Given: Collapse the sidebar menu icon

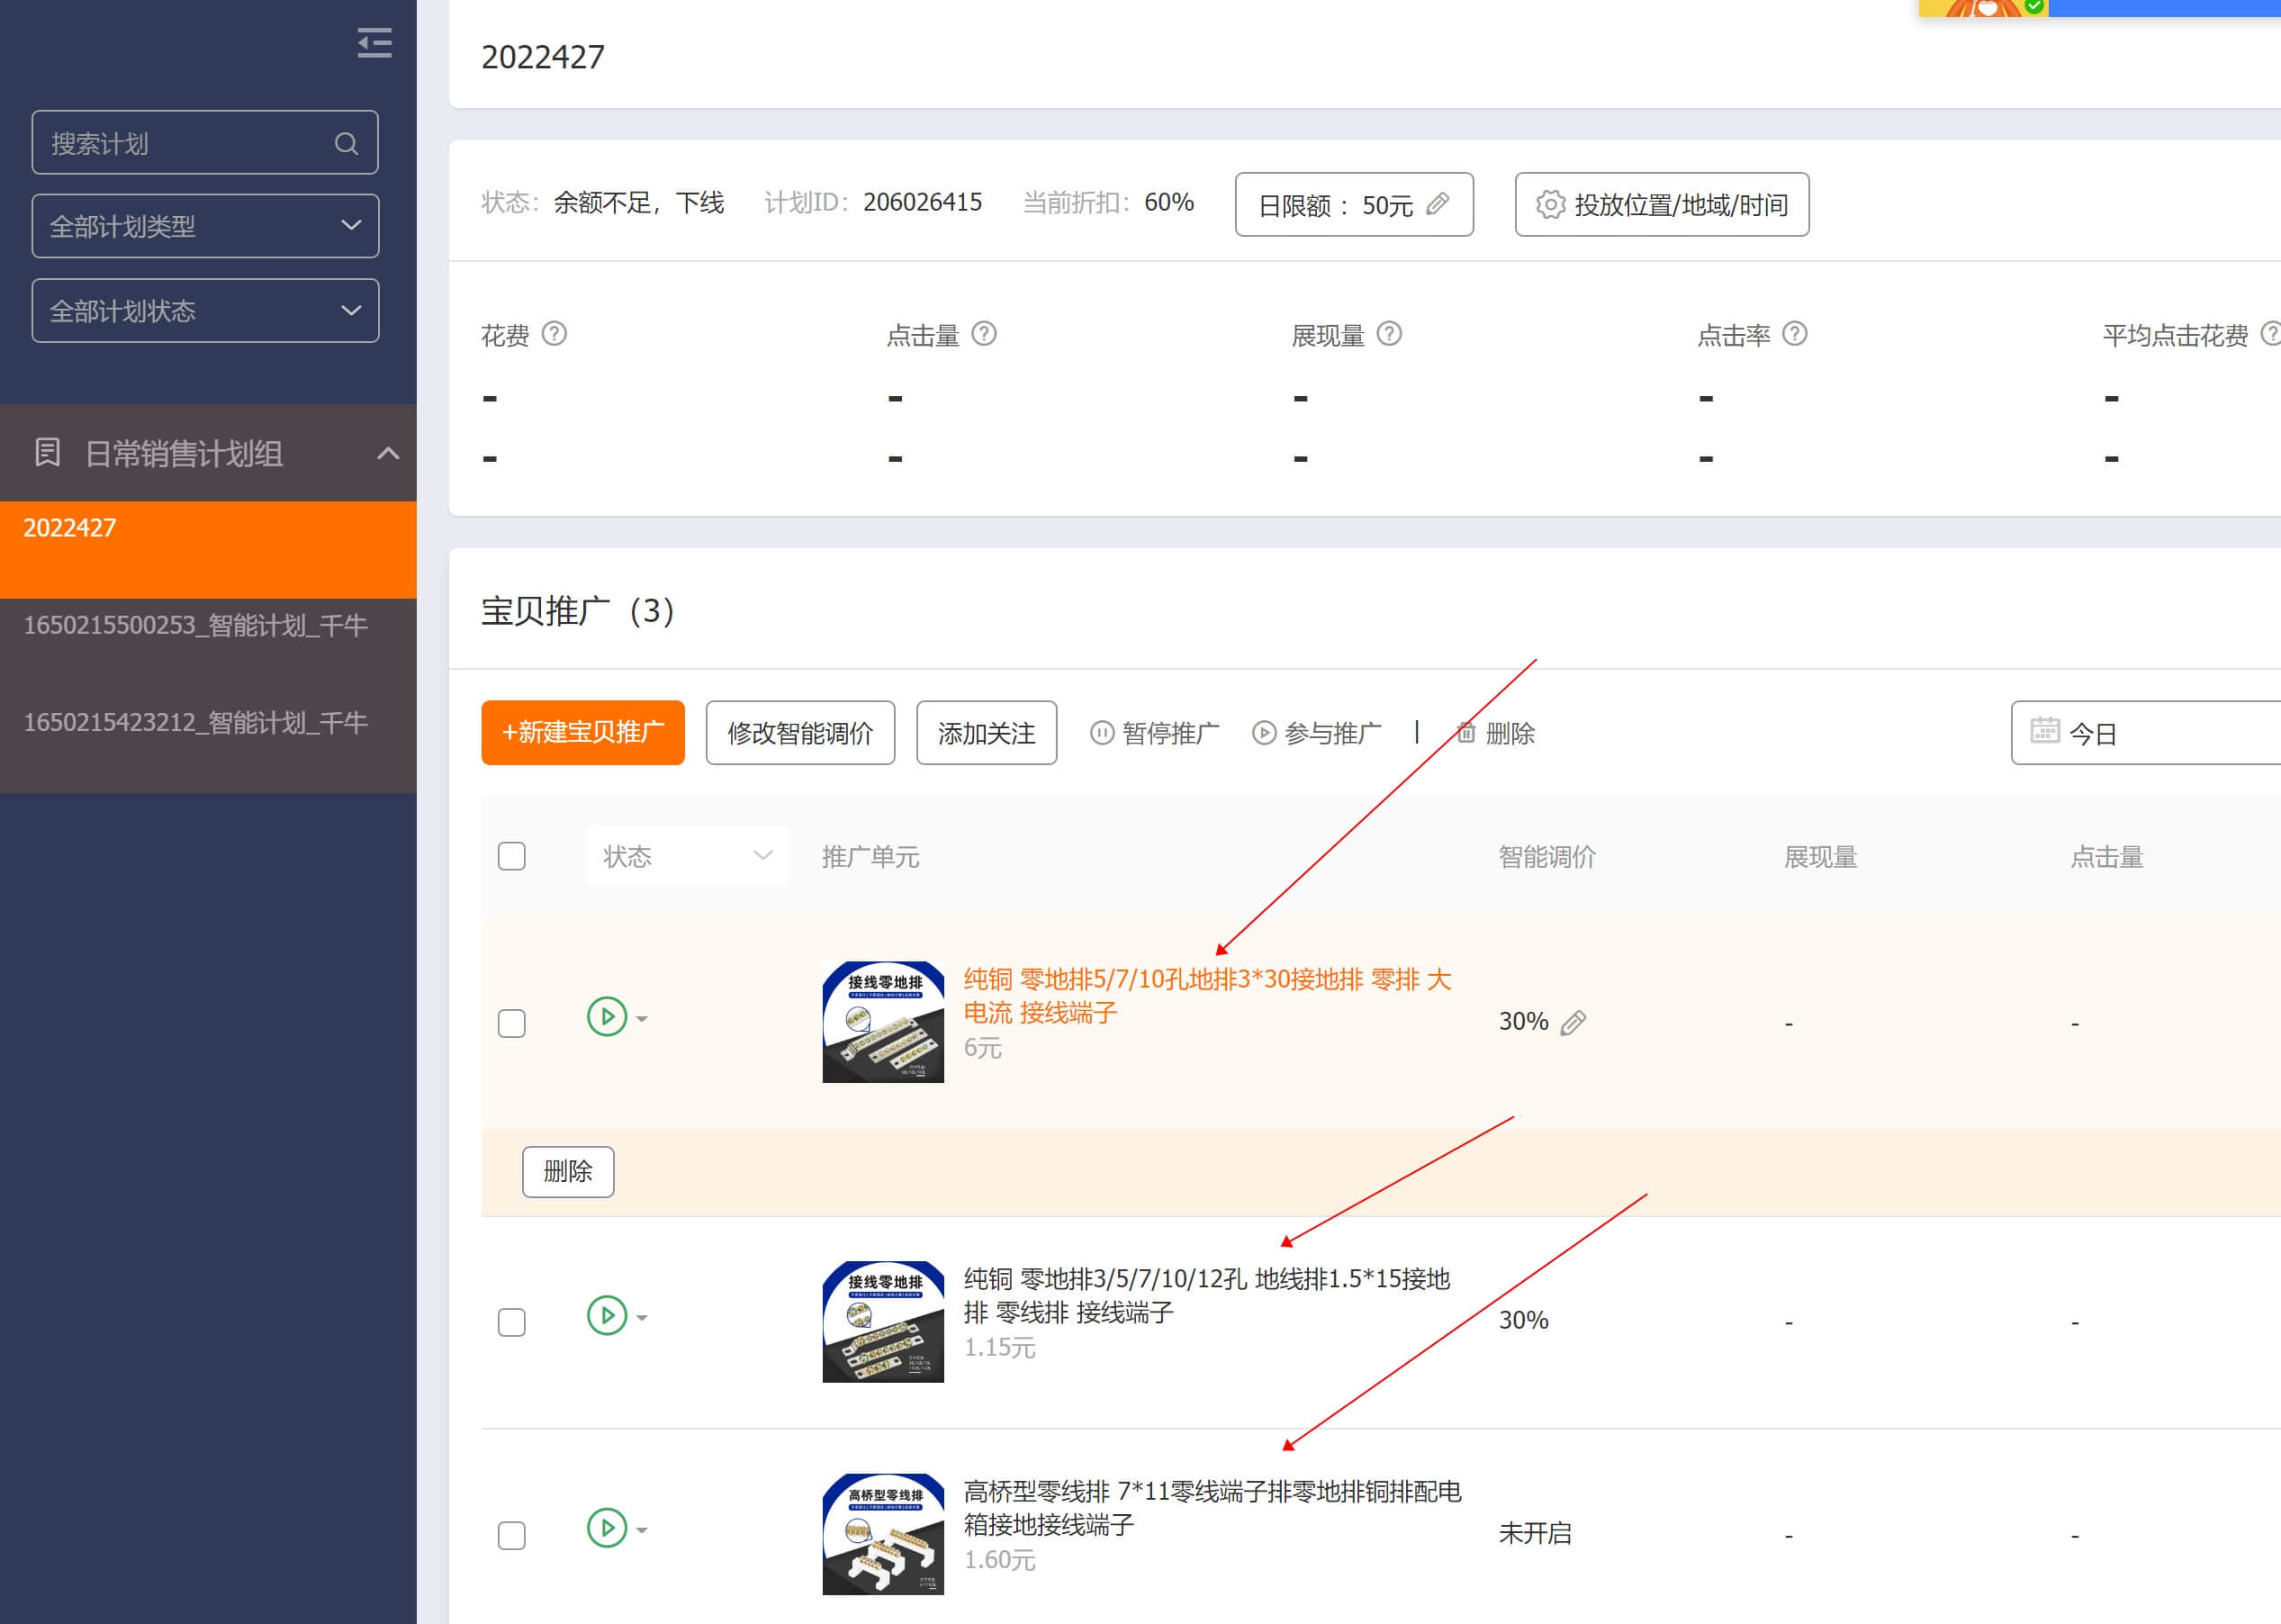Looking at the screenshot, I should click(x=374, y=43).
